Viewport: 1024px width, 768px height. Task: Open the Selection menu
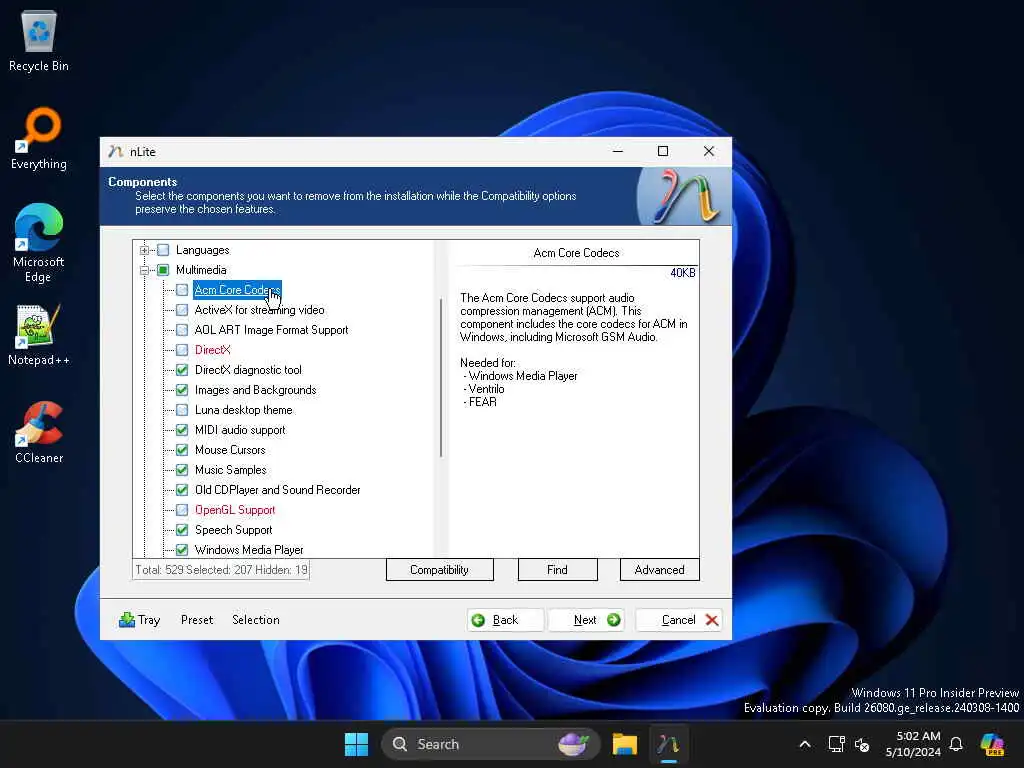coord(255,620)
